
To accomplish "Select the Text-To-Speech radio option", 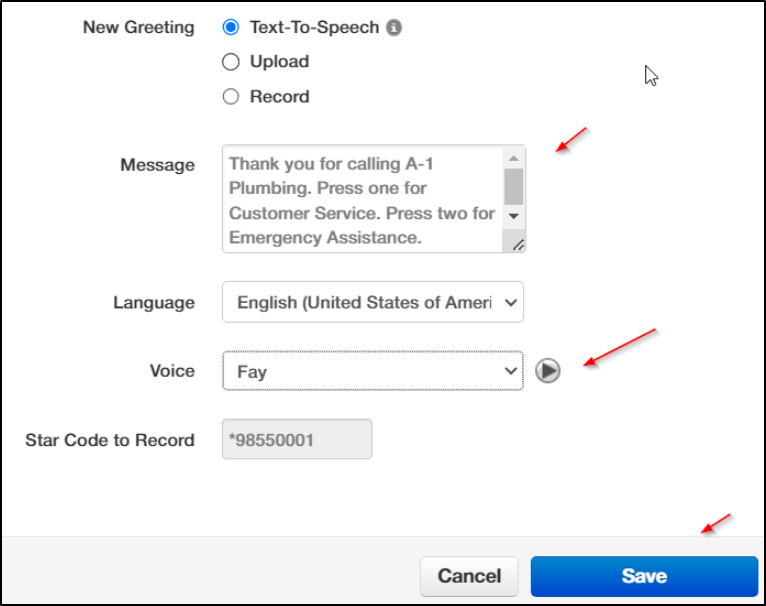I will 231,27.
